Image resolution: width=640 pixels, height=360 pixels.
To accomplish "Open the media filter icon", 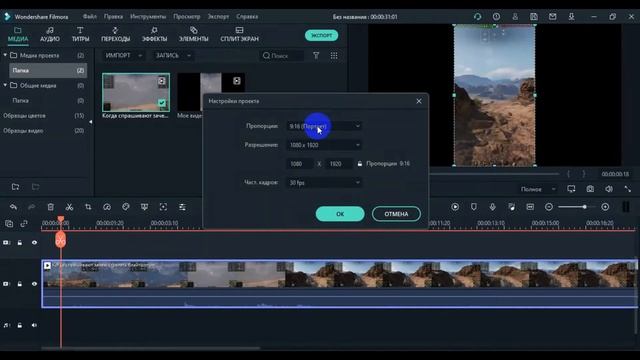I will (316, 56).
